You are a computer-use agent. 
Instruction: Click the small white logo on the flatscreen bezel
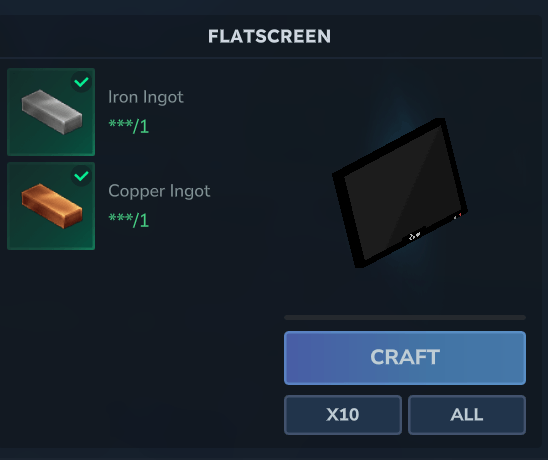click(x=414, y=236)
